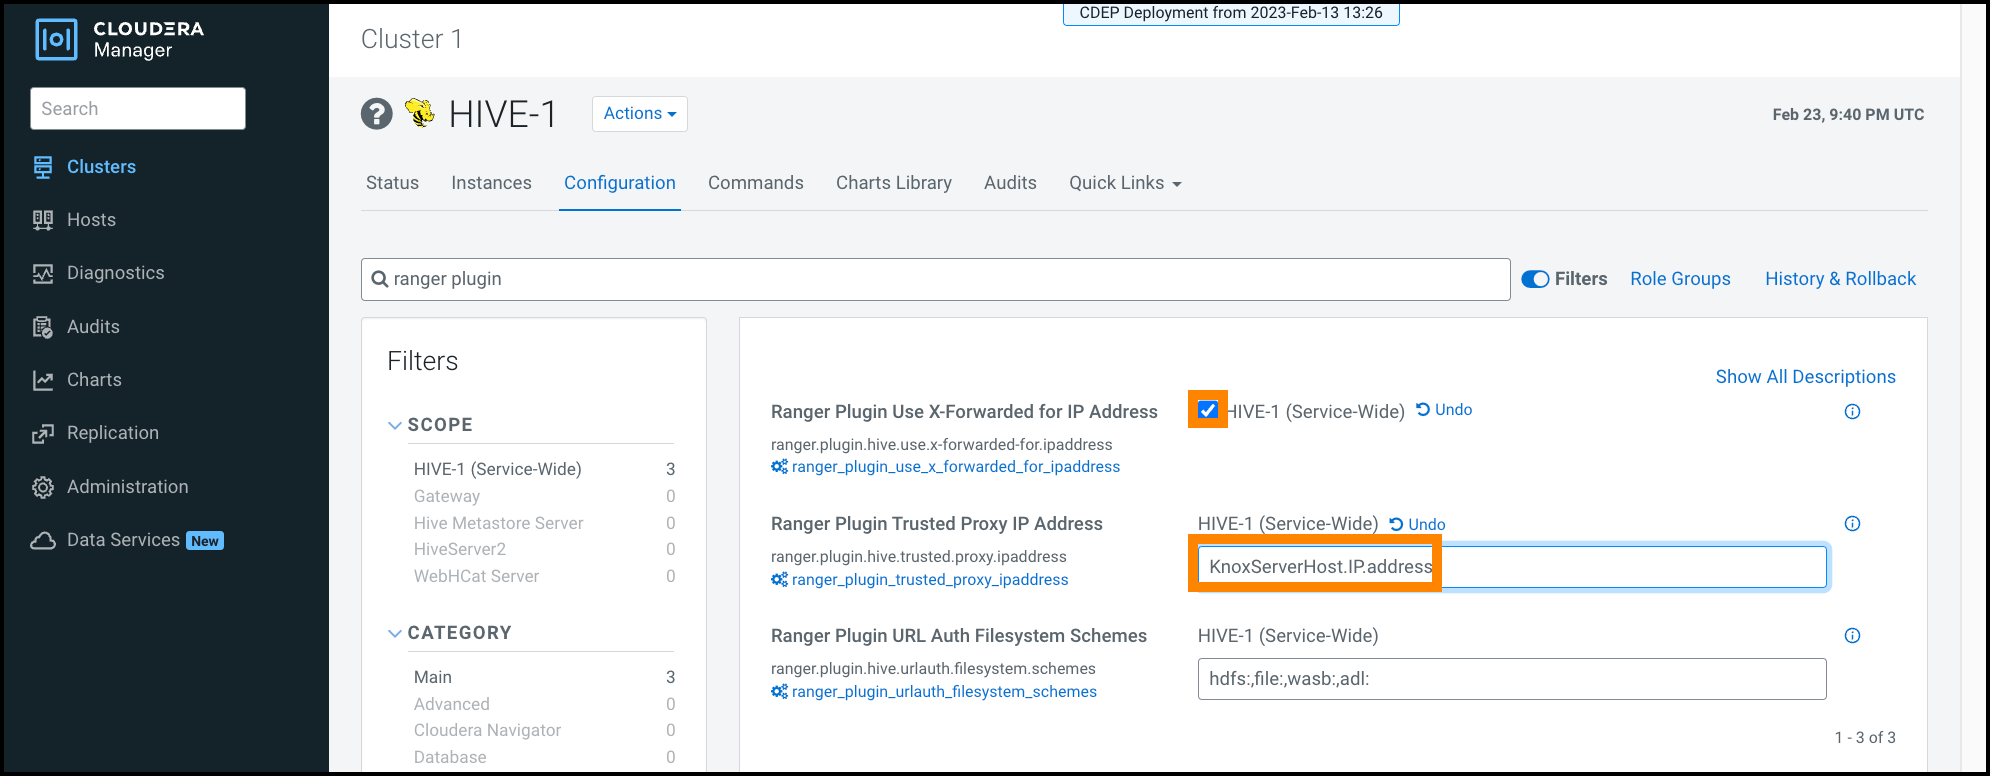Open the help question mark icon beside HIVE-1
Viewport: 1990px width, 776px height.
click(377, 114)
